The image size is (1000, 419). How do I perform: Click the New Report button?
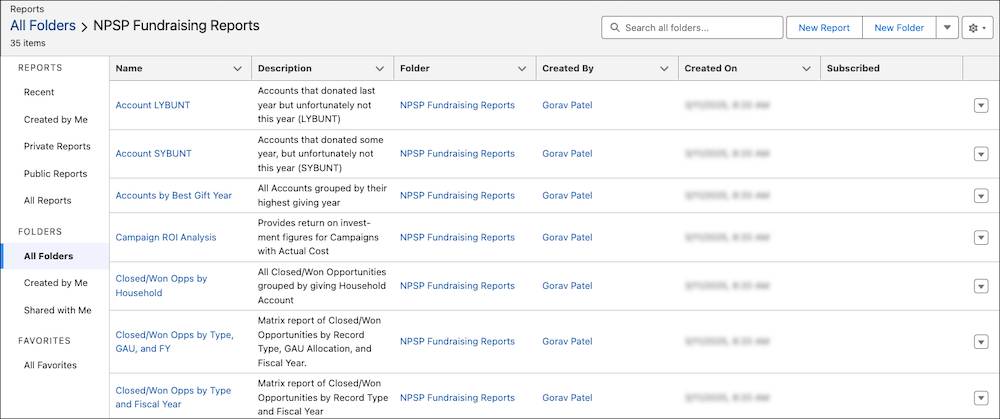824,28
